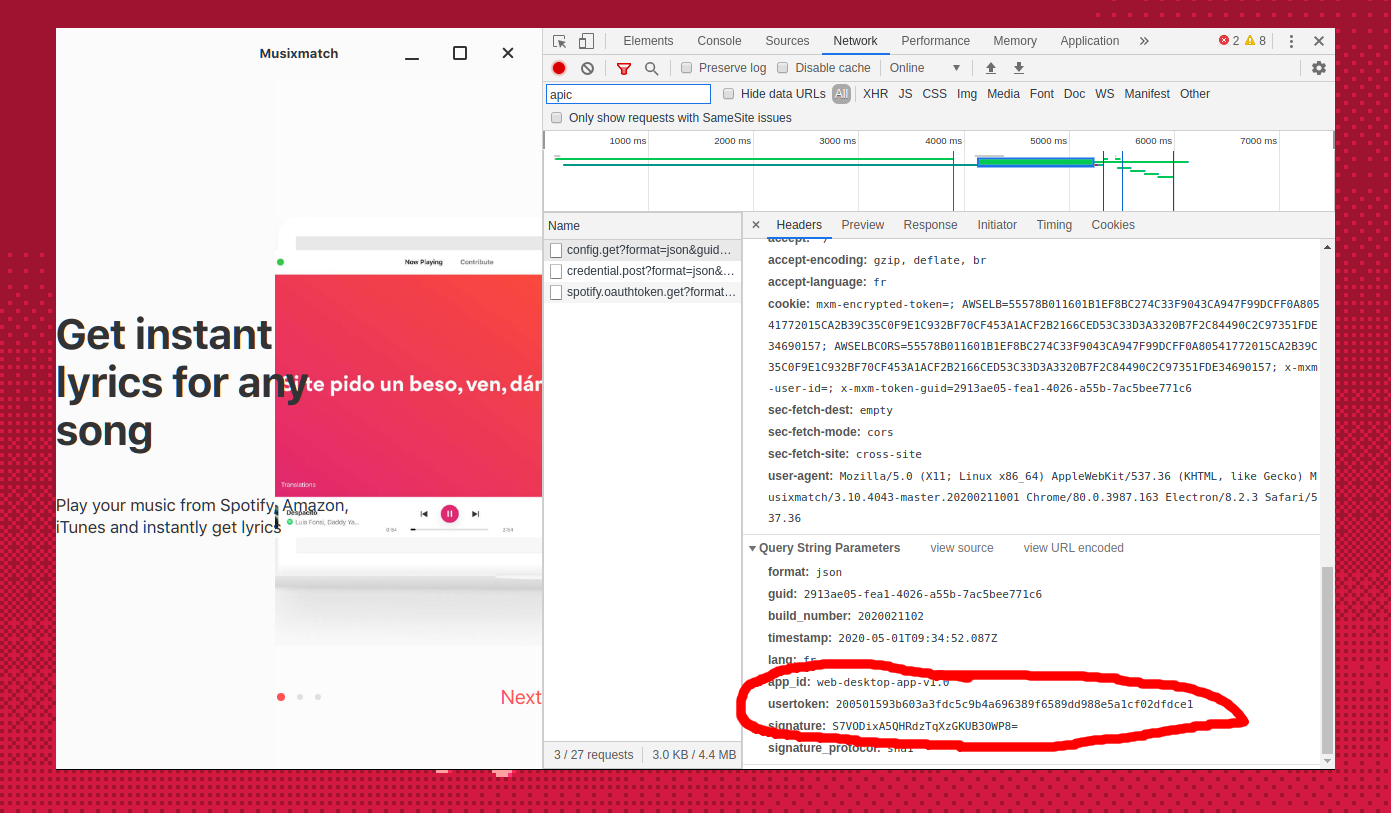Tick the Hide data URLs checkbox
This screenshot has height=813, width=1391.
point(729,94)
